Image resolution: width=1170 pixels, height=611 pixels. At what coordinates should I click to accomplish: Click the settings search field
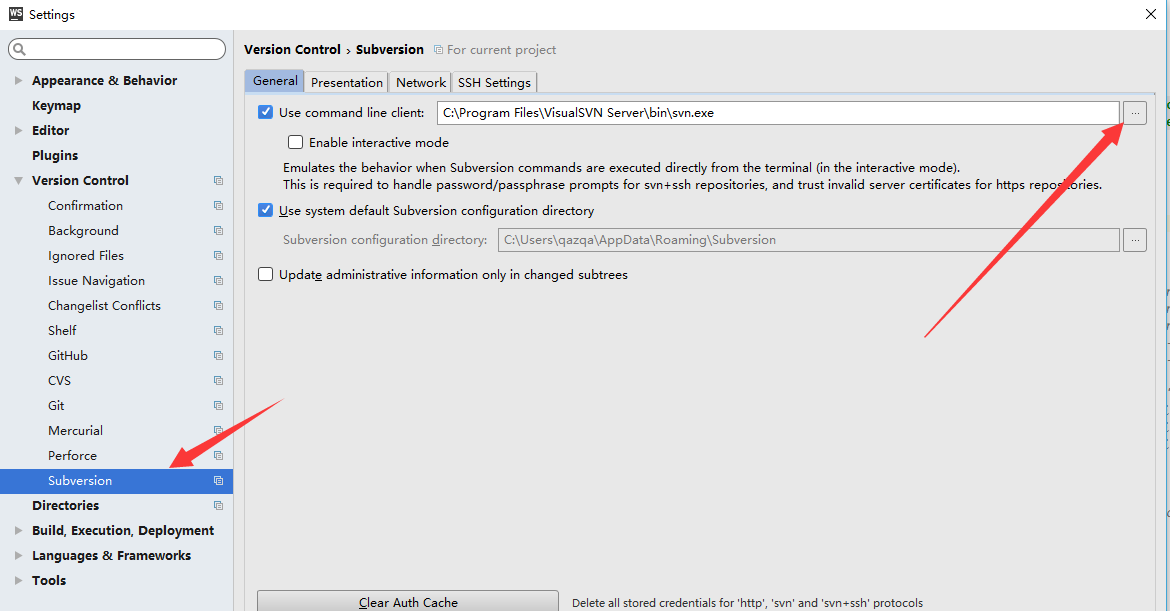point(117,49)
